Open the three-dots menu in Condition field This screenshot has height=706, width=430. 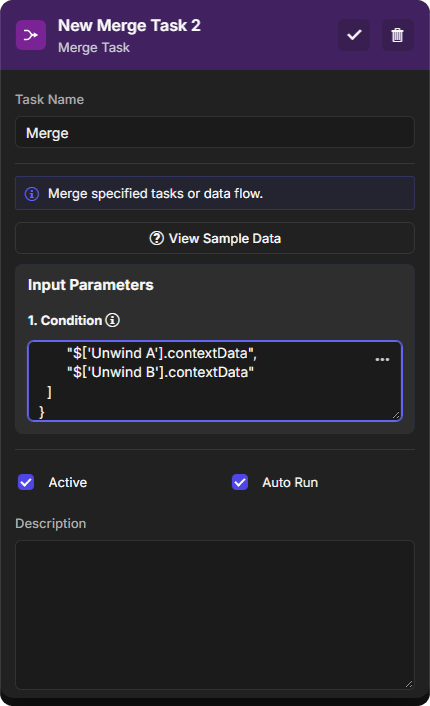(382, 359)
